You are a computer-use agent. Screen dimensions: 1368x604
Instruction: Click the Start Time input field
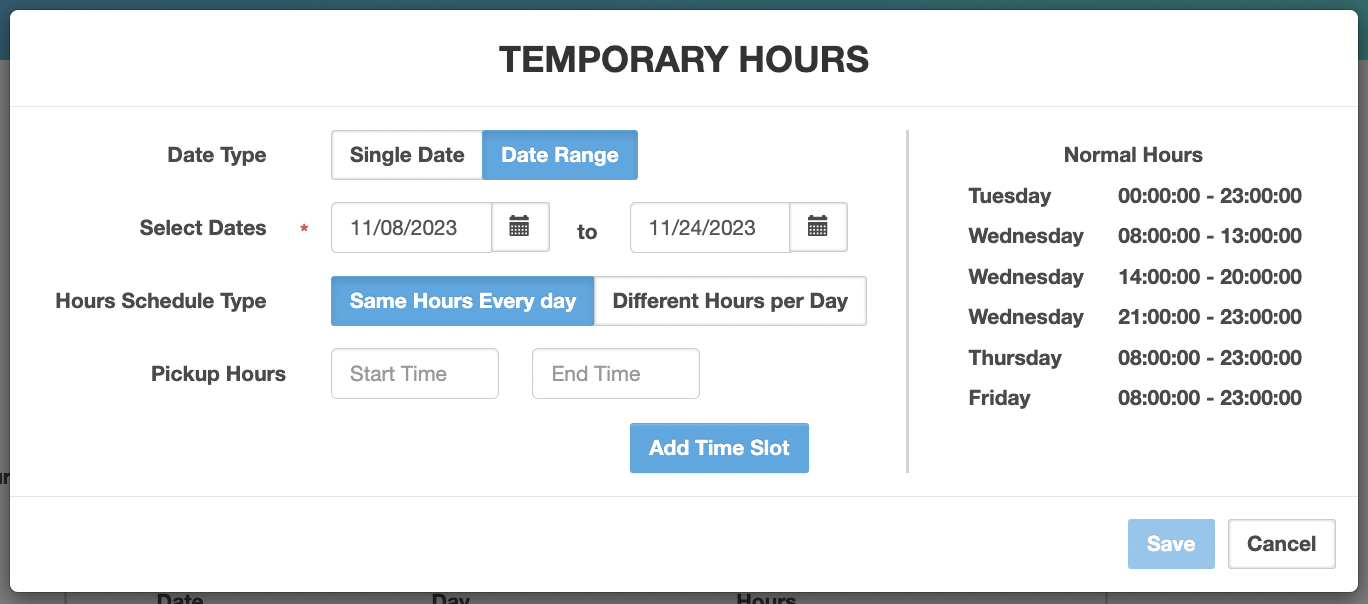pos(414,373)
